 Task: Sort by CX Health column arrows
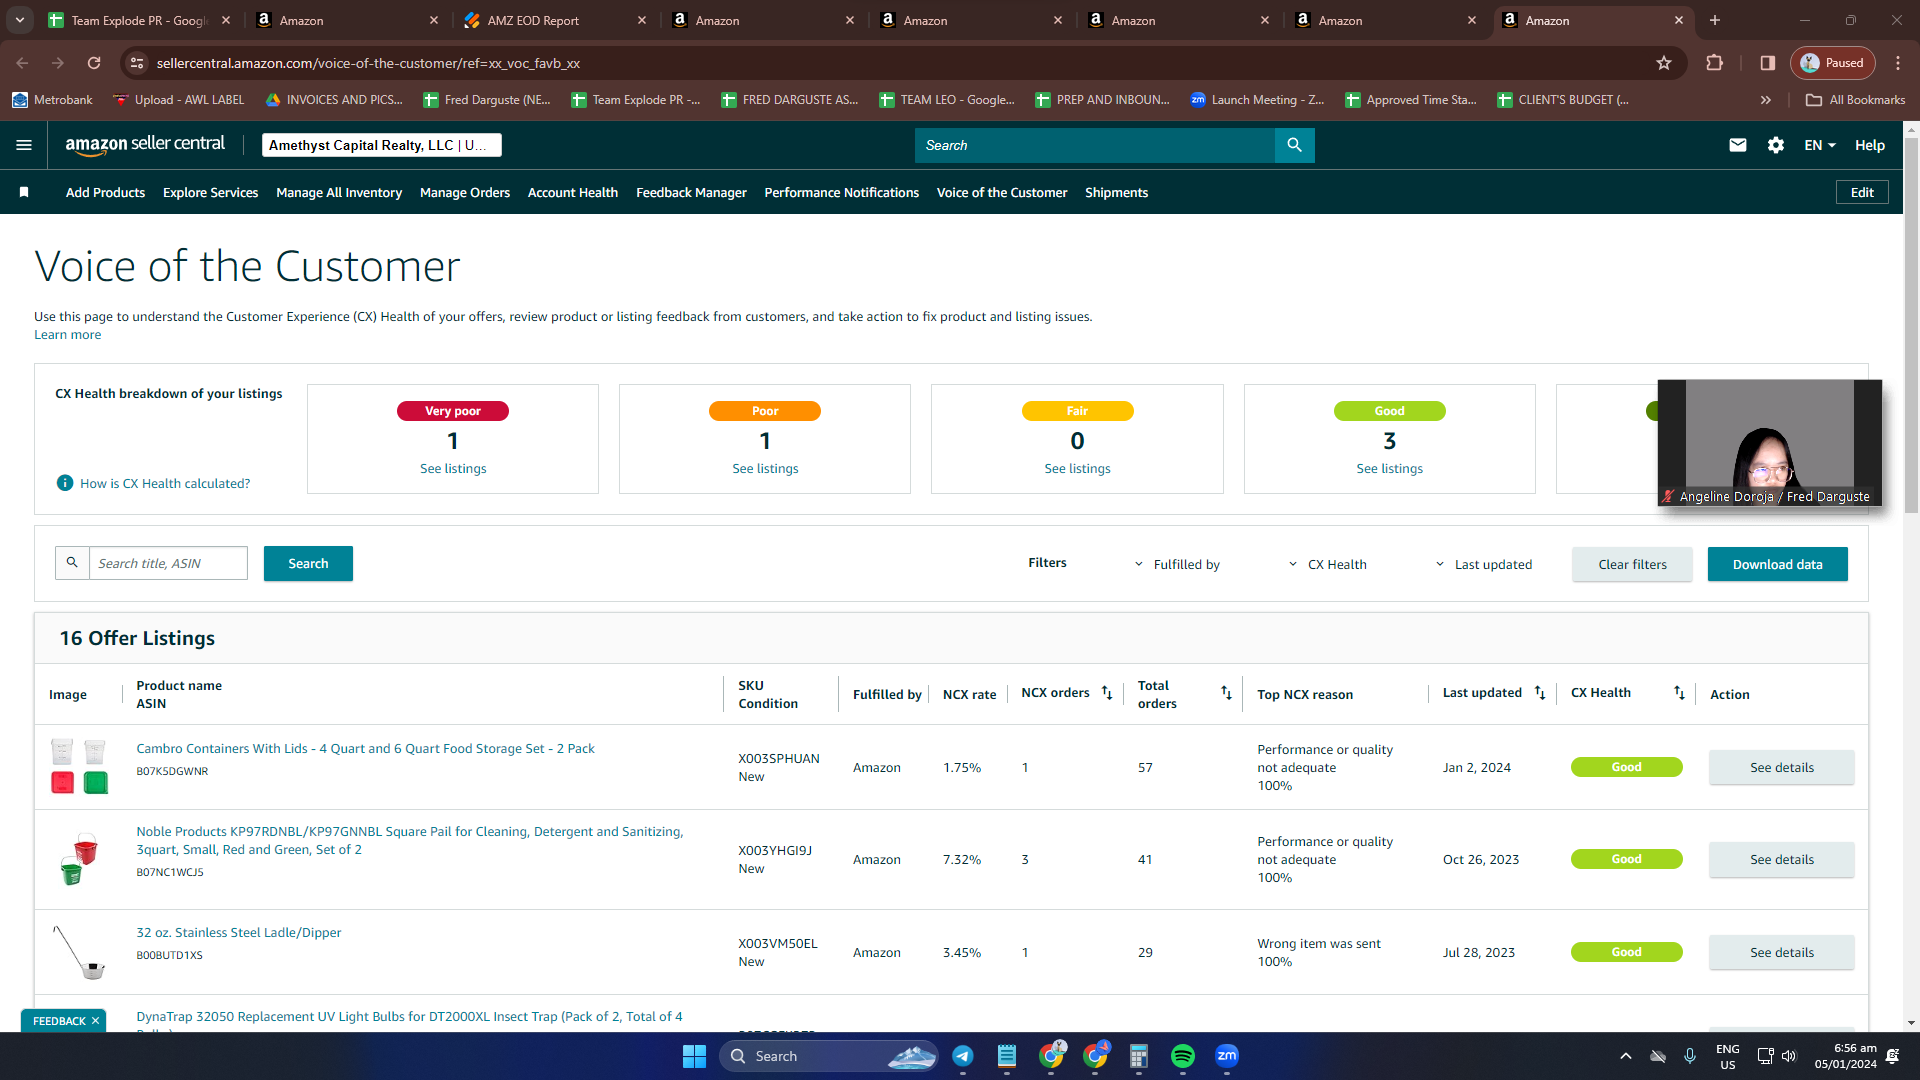(1679, 693)
